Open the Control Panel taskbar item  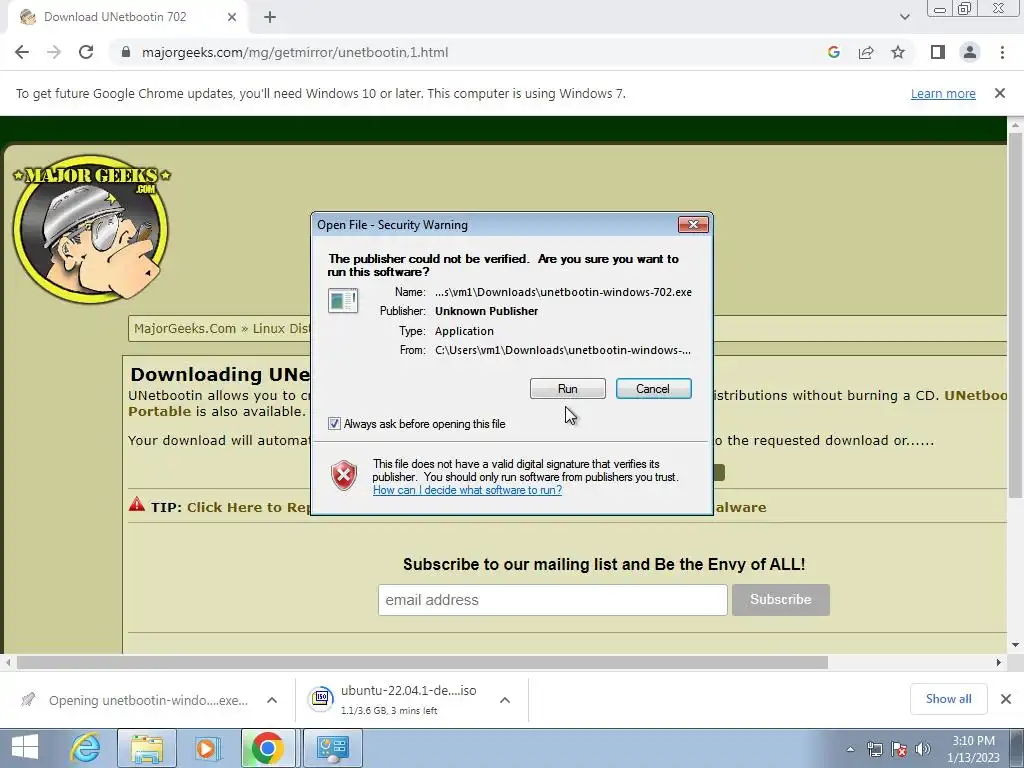332,748
